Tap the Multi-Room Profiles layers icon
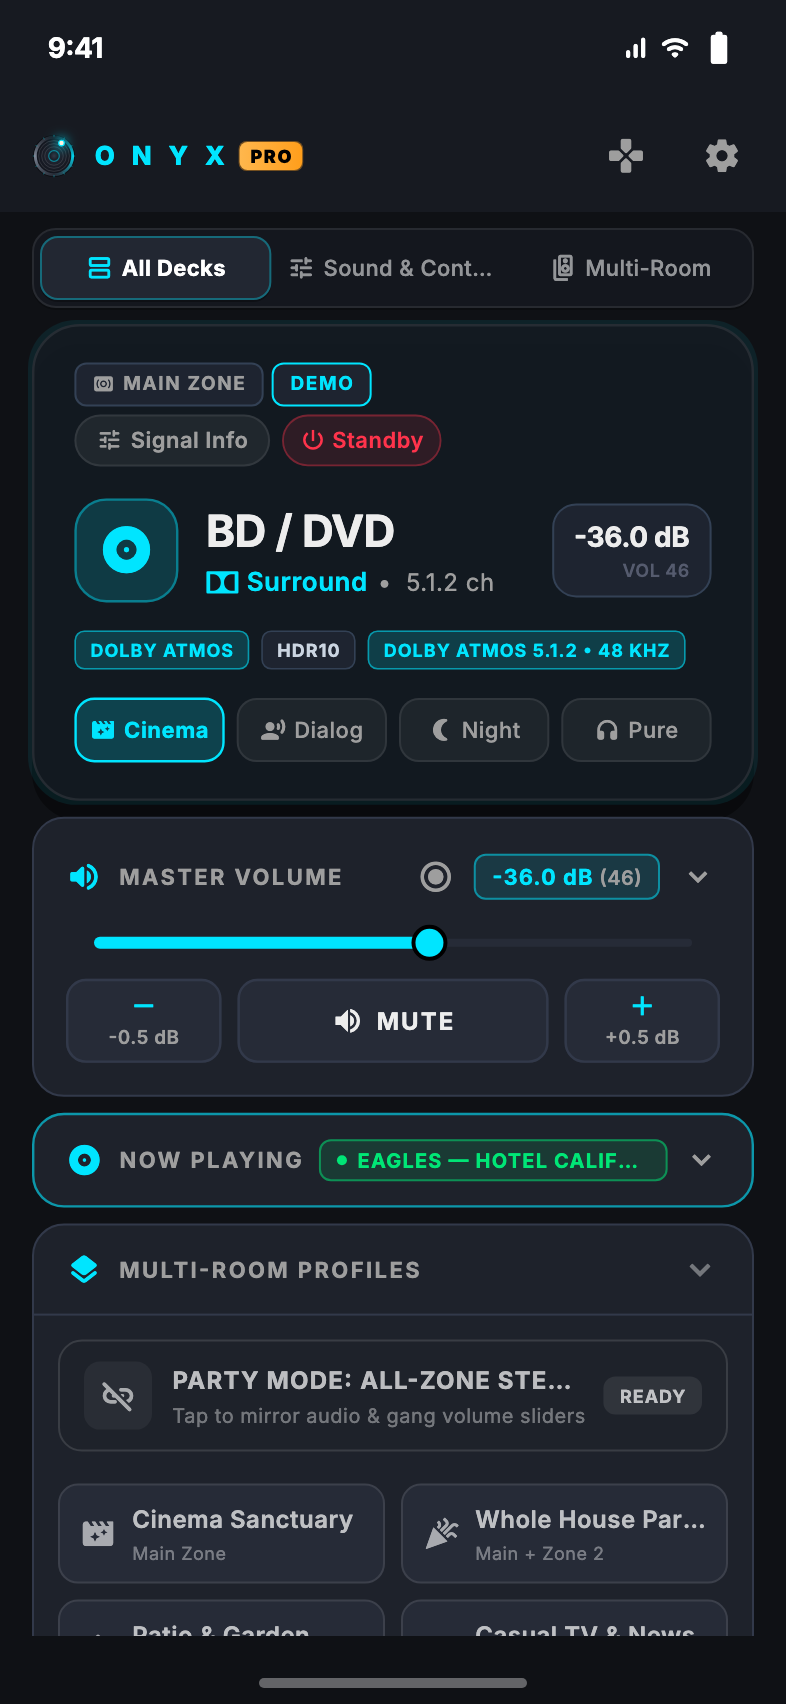This screenshot has width=786, height=1704. [84, 1270]
